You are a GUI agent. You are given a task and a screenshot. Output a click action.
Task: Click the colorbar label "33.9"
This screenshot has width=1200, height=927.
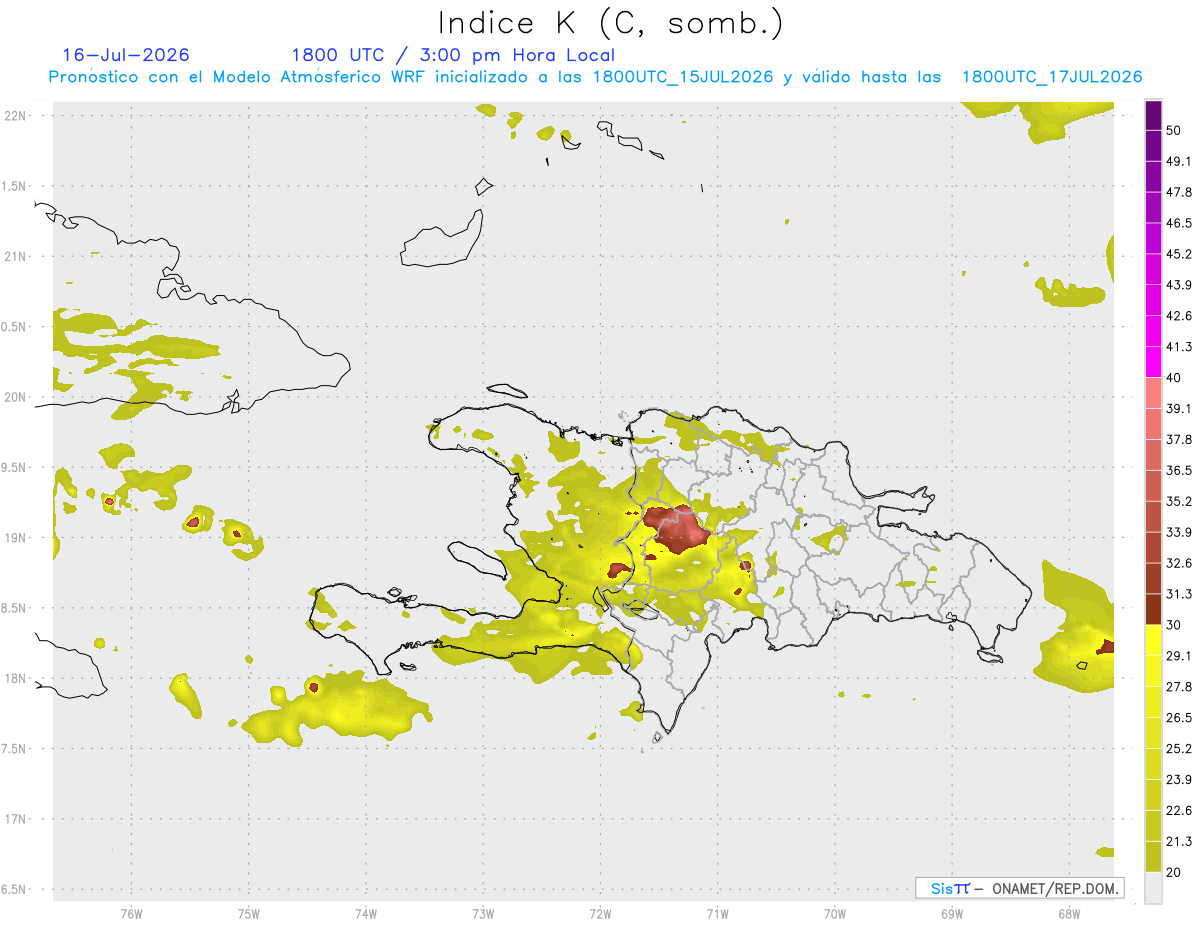[x=1178, y=532]
